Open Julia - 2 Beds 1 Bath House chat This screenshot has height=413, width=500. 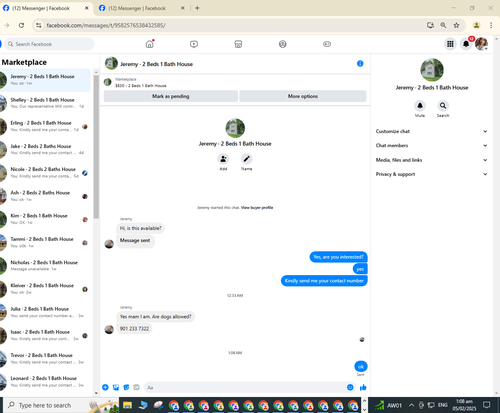(45, 312)
